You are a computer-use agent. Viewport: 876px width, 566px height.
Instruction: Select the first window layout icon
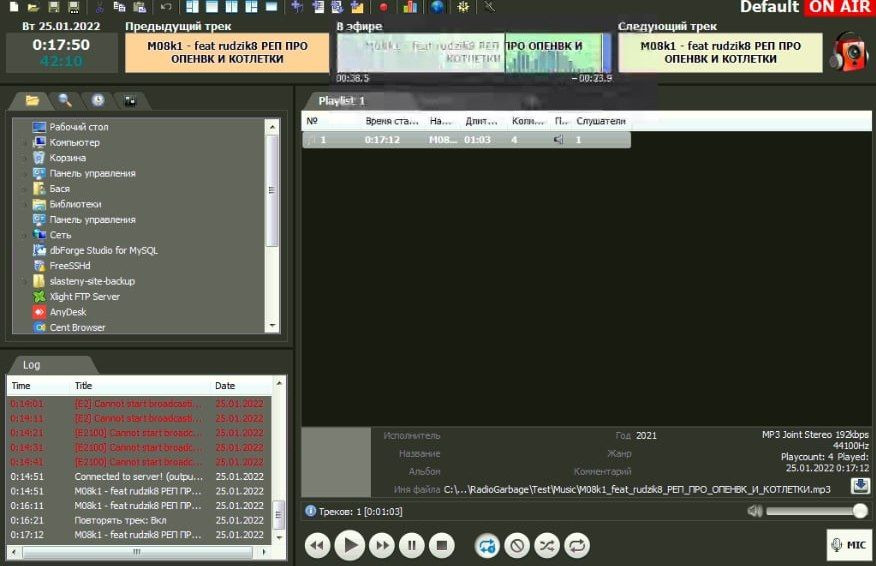tap(192, 7)
